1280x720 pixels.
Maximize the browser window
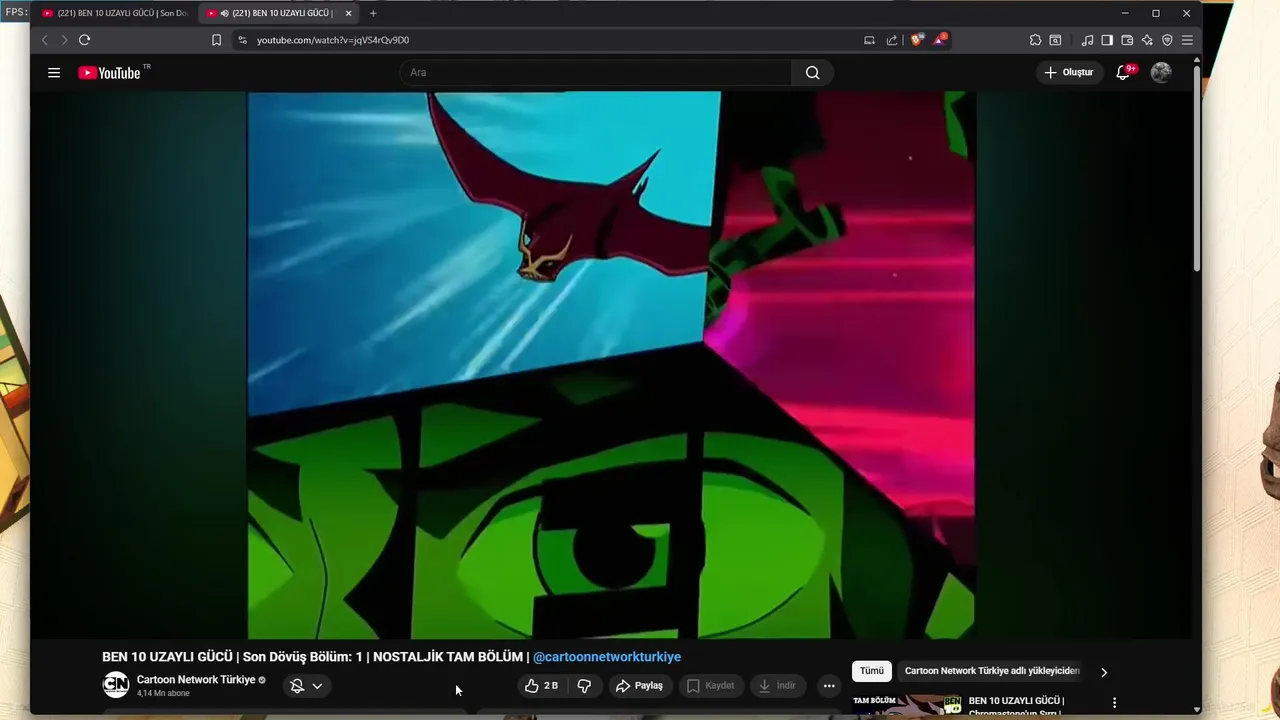(1156, 13)
